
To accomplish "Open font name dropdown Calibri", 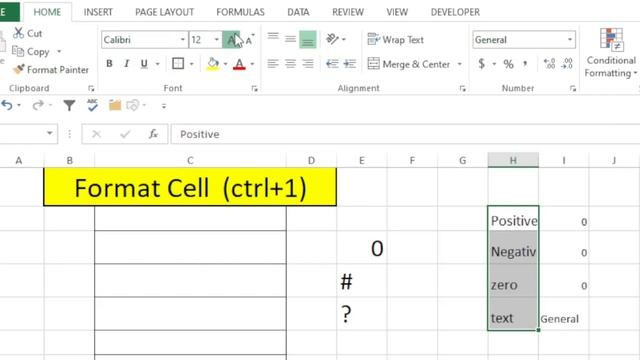I will [x=182, y=40].
